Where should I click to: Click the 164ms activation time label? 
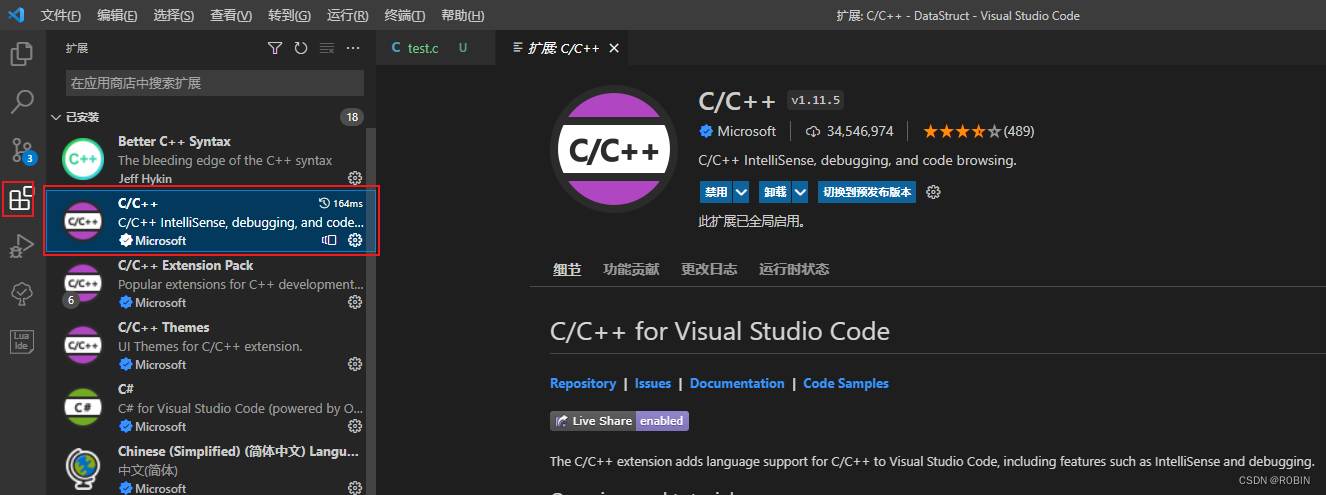[x=340, y=203]
